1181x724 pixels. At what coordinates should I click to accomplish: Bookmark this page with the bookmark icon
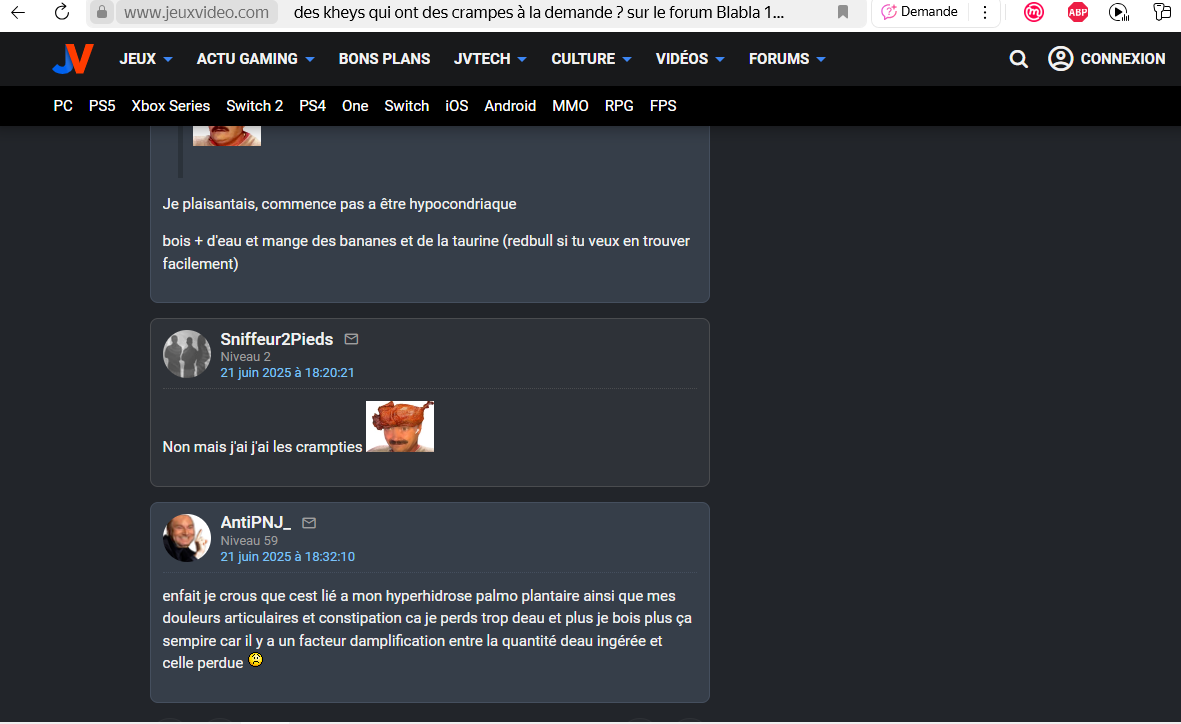(843, 12)
